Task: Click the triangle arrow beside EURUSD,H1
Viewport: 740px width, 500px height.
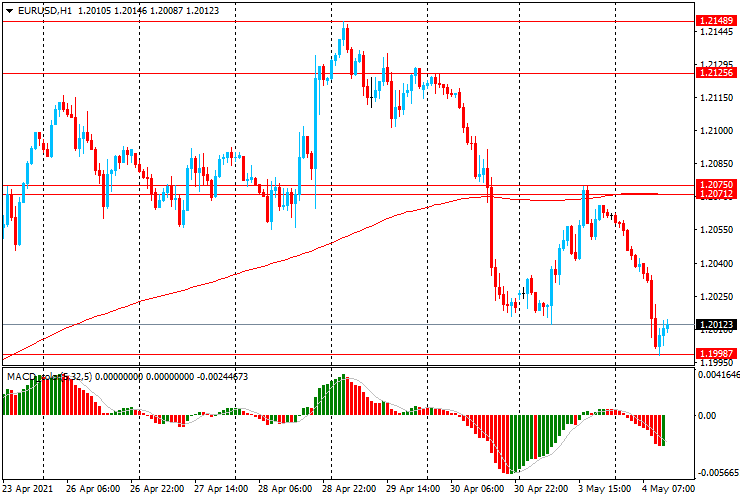Action: click(9, 10)
